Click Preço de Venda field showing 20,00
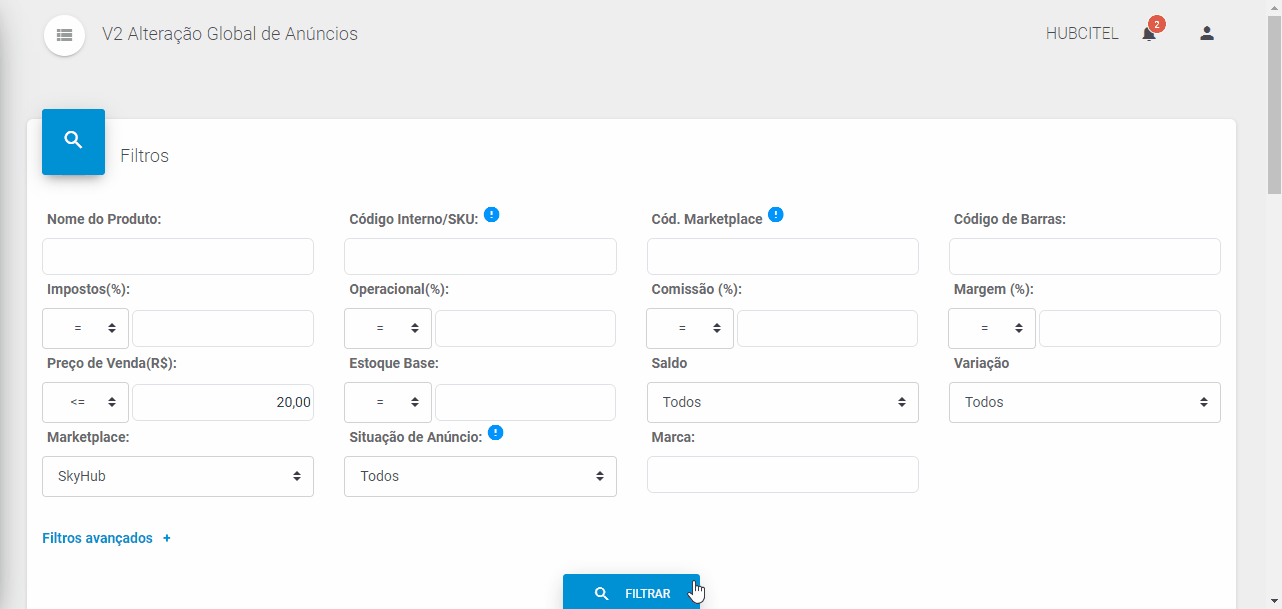 tap(223, 402)
